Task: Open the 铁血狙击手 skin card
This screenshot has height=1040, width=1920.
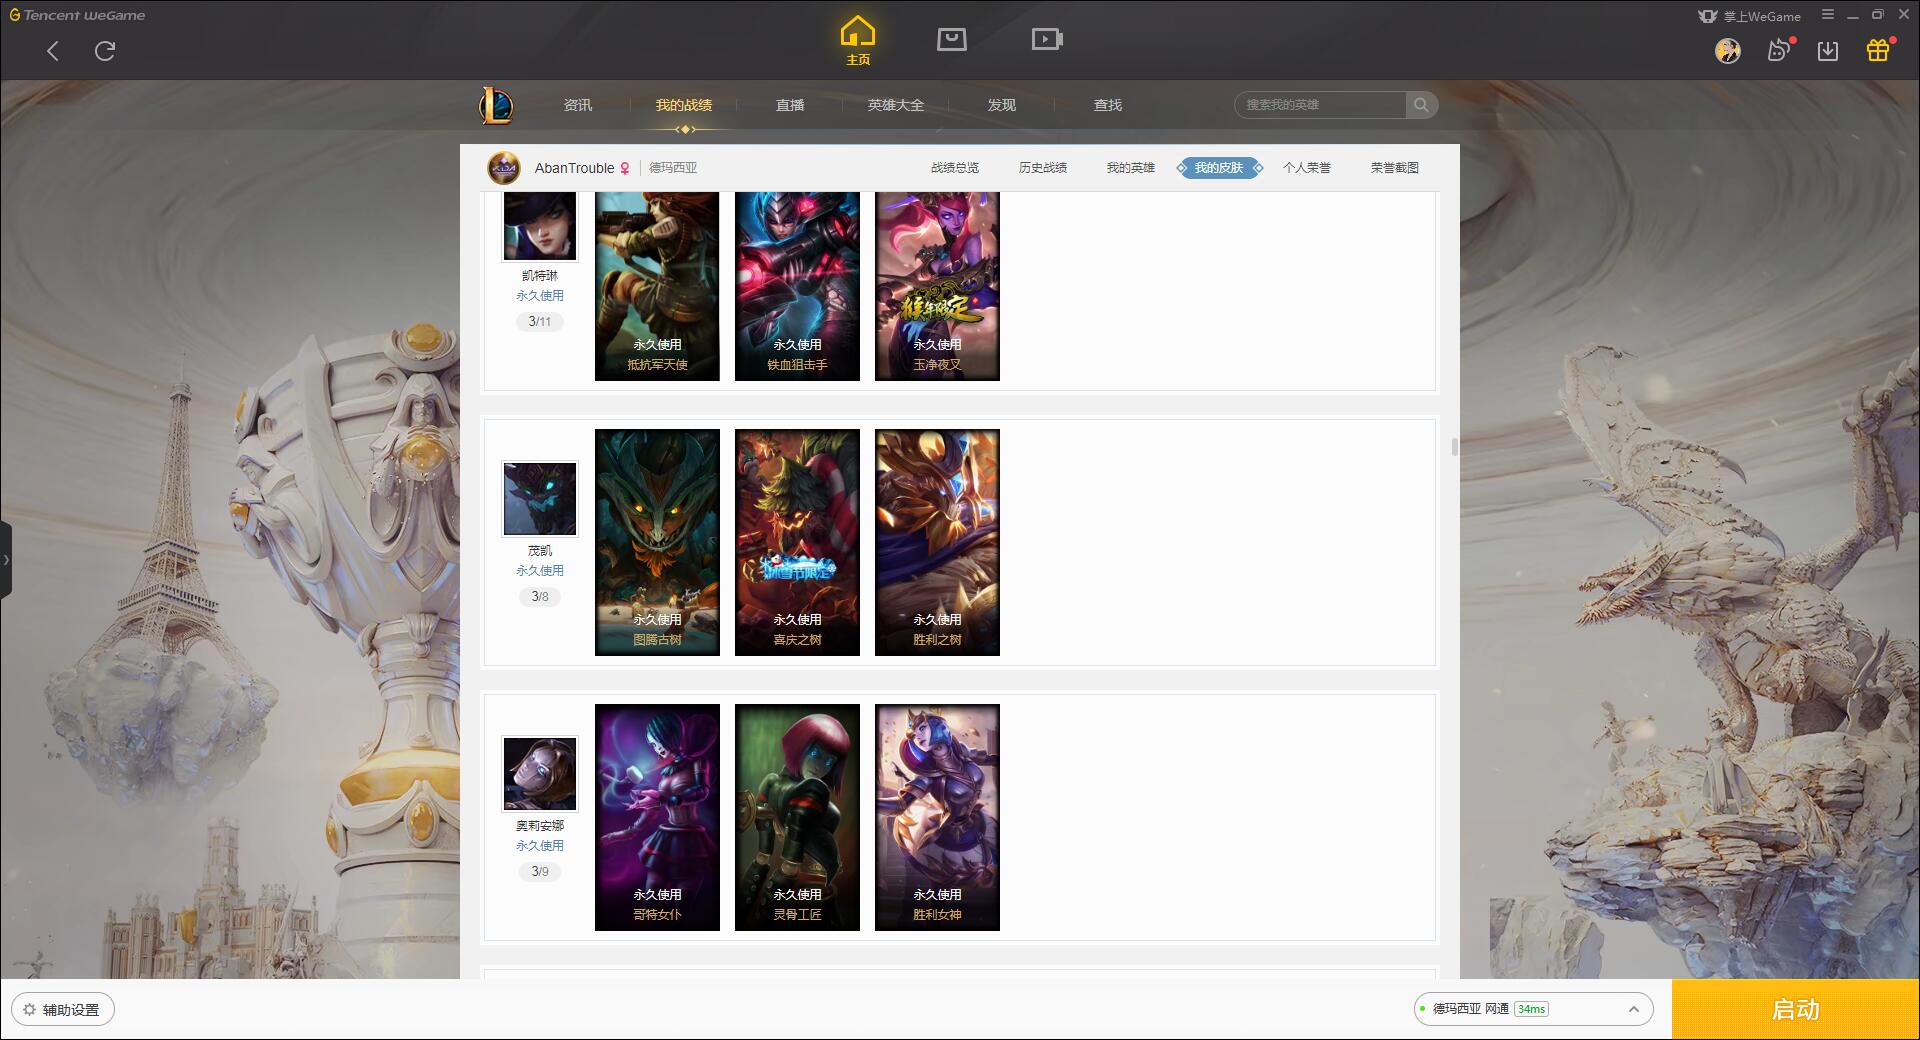Action: (797, 286)
